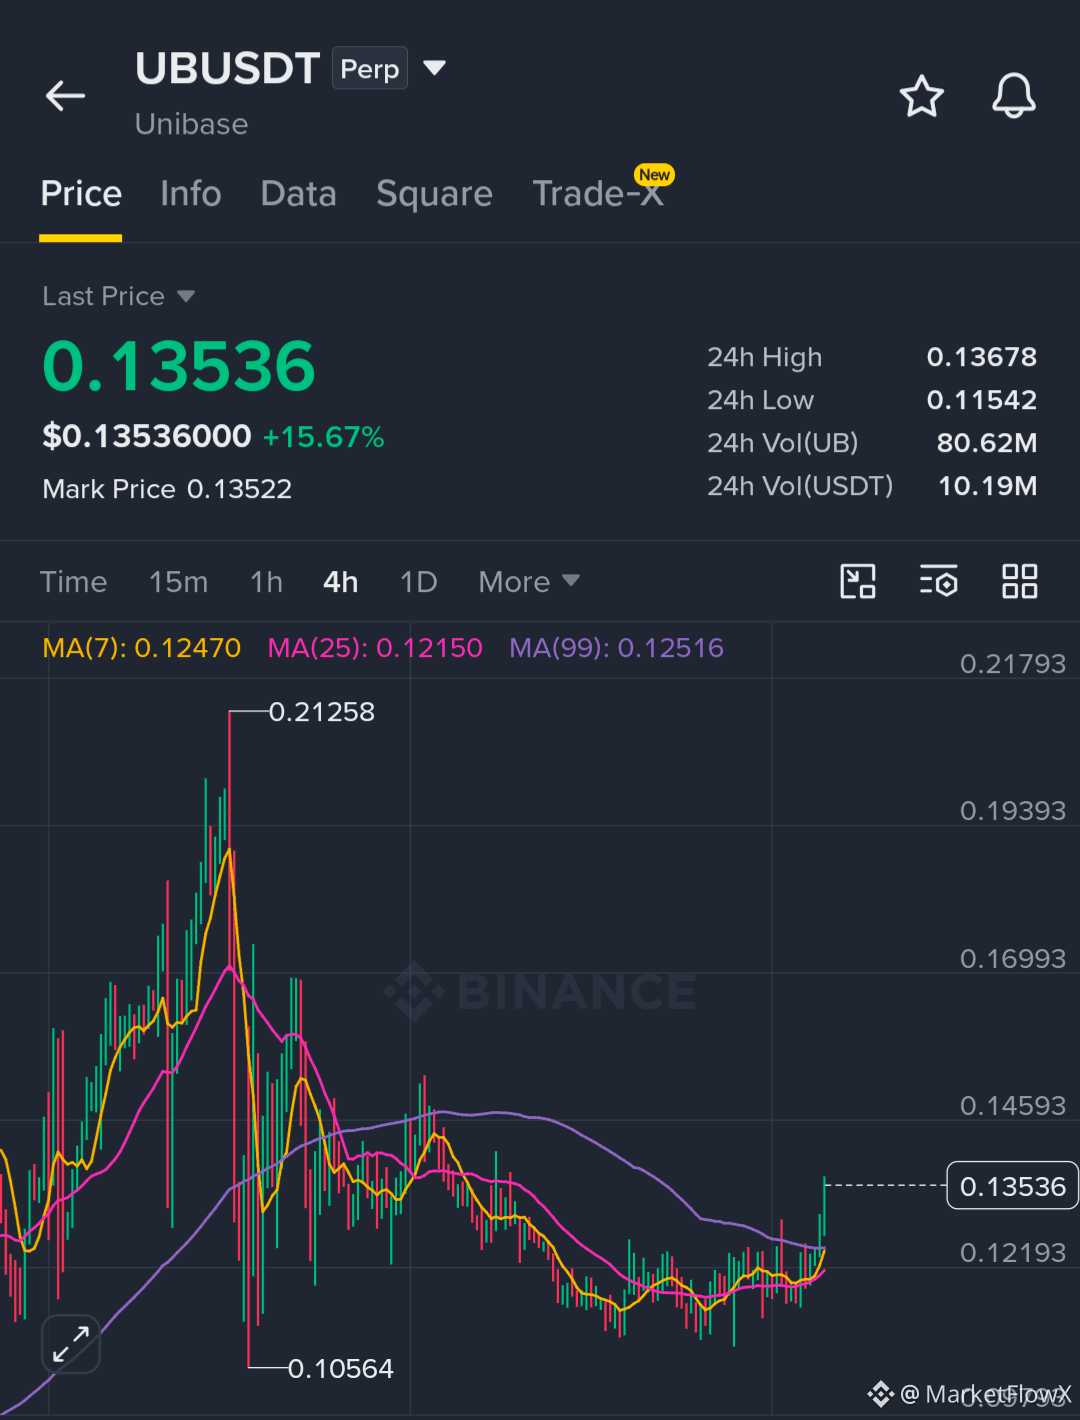Viewport: 1080px width, 1420px height.
Task: Tap the 0.12193 price axis label
Action: pos(1012,1253)
